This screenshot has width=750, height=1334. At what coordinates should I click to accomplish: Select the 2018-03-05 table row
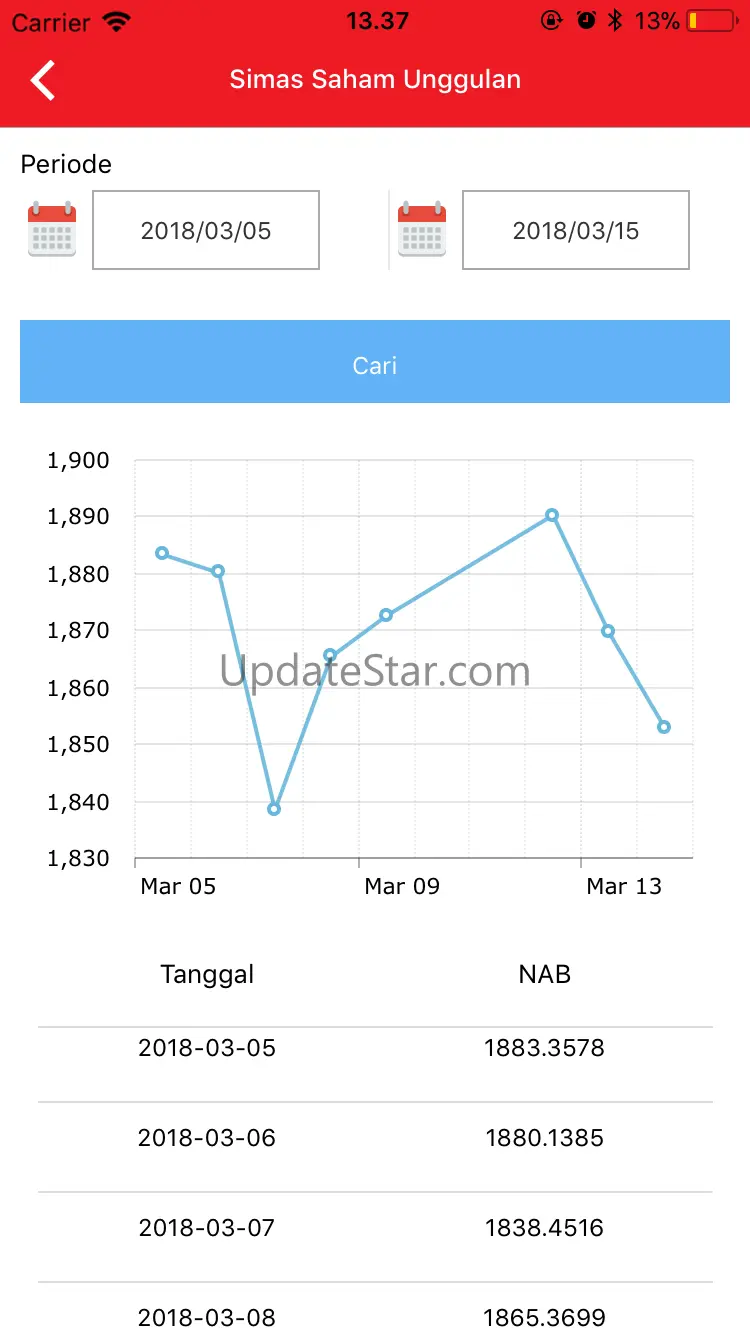[375, 1049]
